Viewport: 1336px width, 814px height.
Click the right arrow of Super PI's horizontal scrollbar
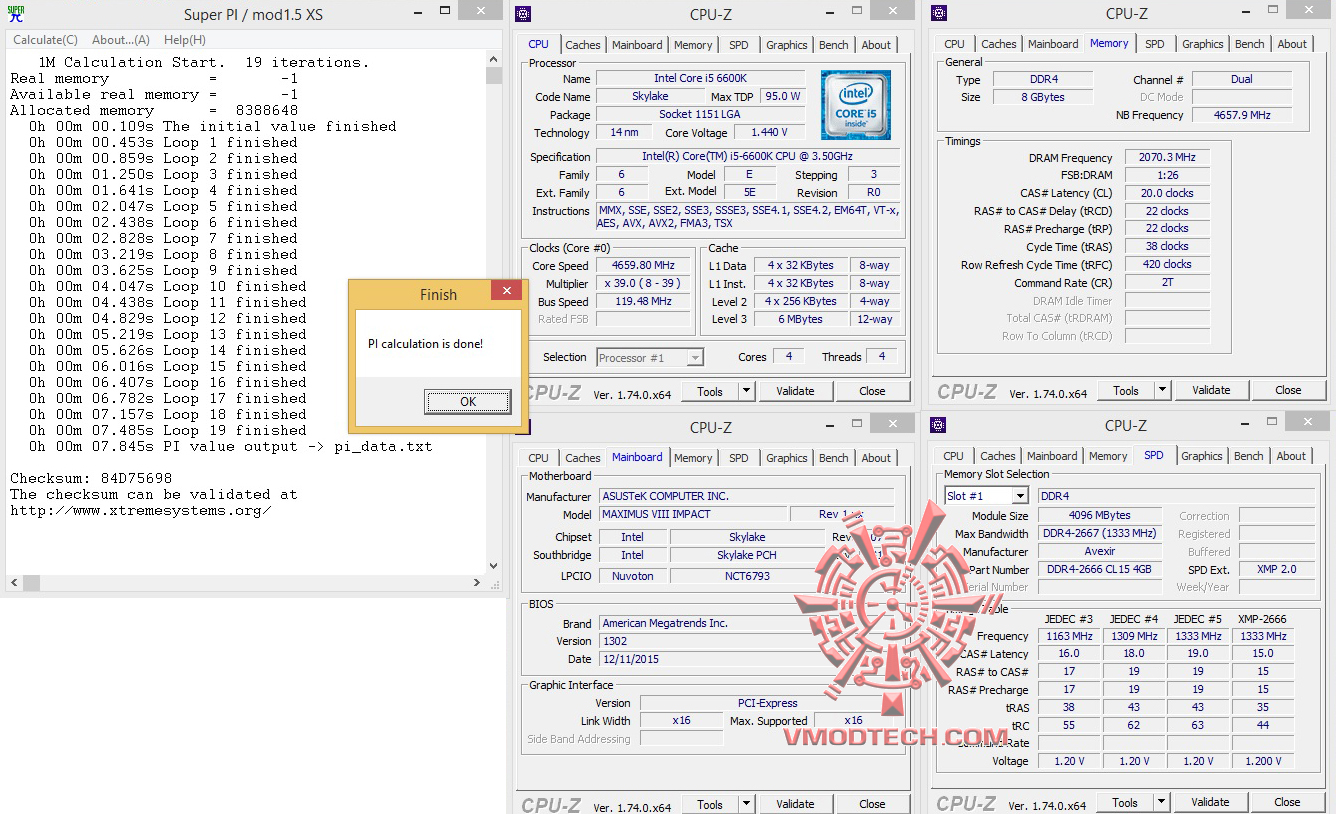tap(478, 582)
